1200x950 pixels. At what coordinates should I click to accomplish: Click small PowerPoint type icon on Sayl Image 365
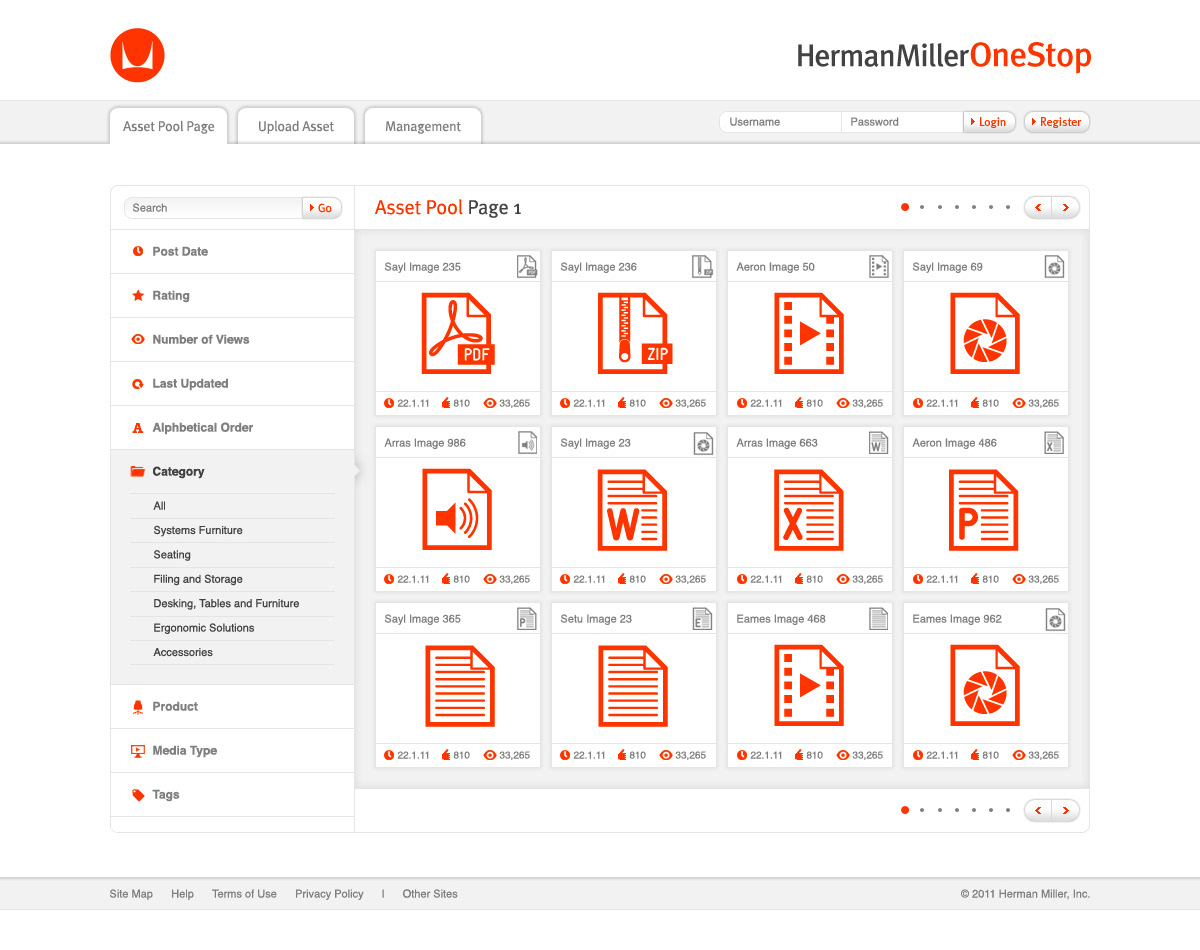click(527, 618)
